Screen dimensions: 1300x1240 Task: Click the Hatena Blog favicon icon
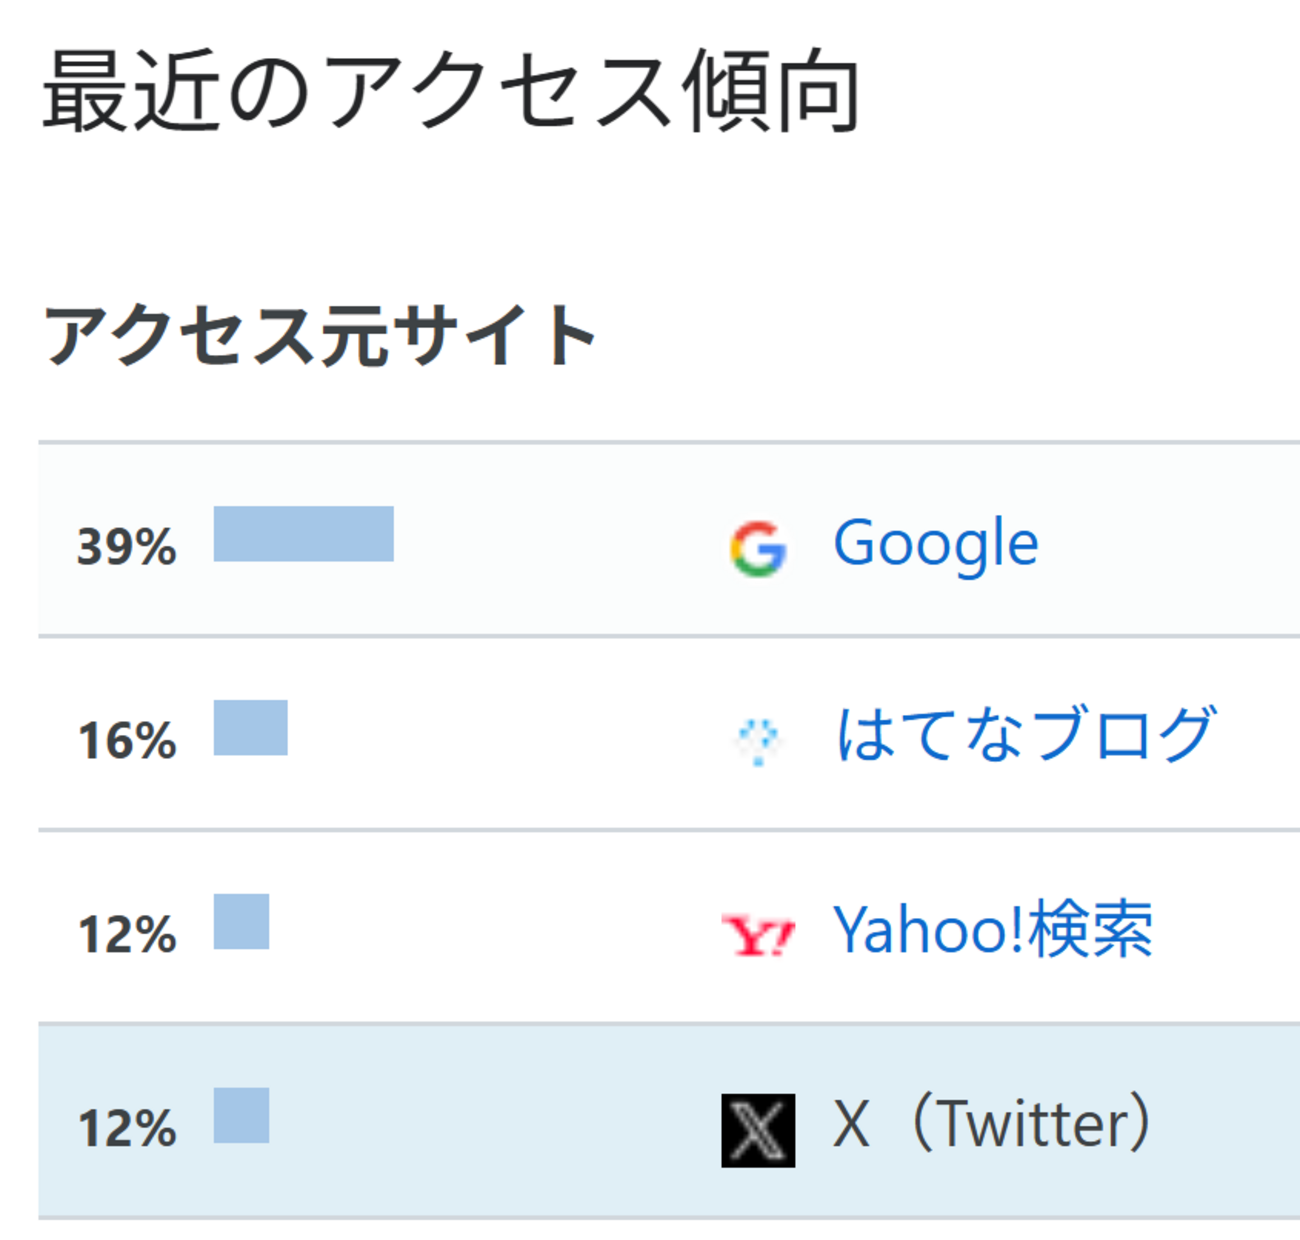click(757, 741)
